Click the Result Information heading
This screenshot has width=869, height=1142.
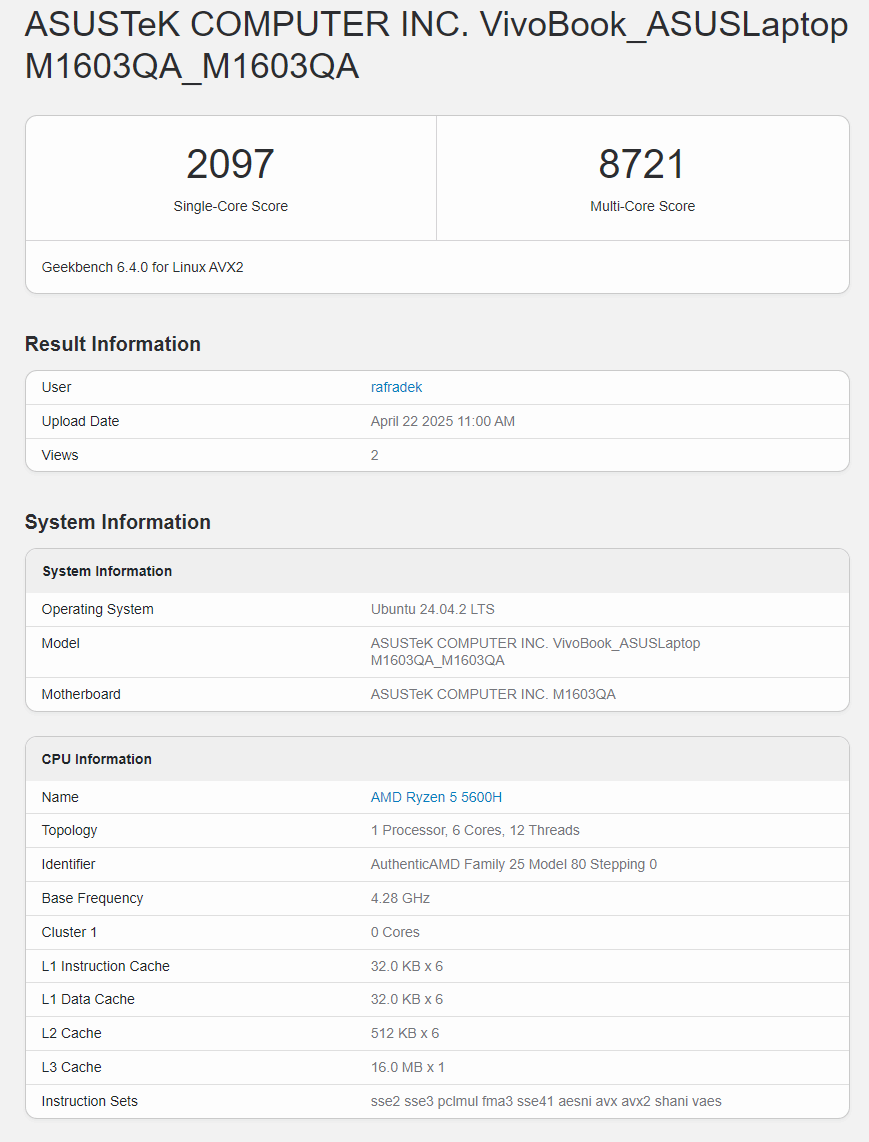point(113,344)
